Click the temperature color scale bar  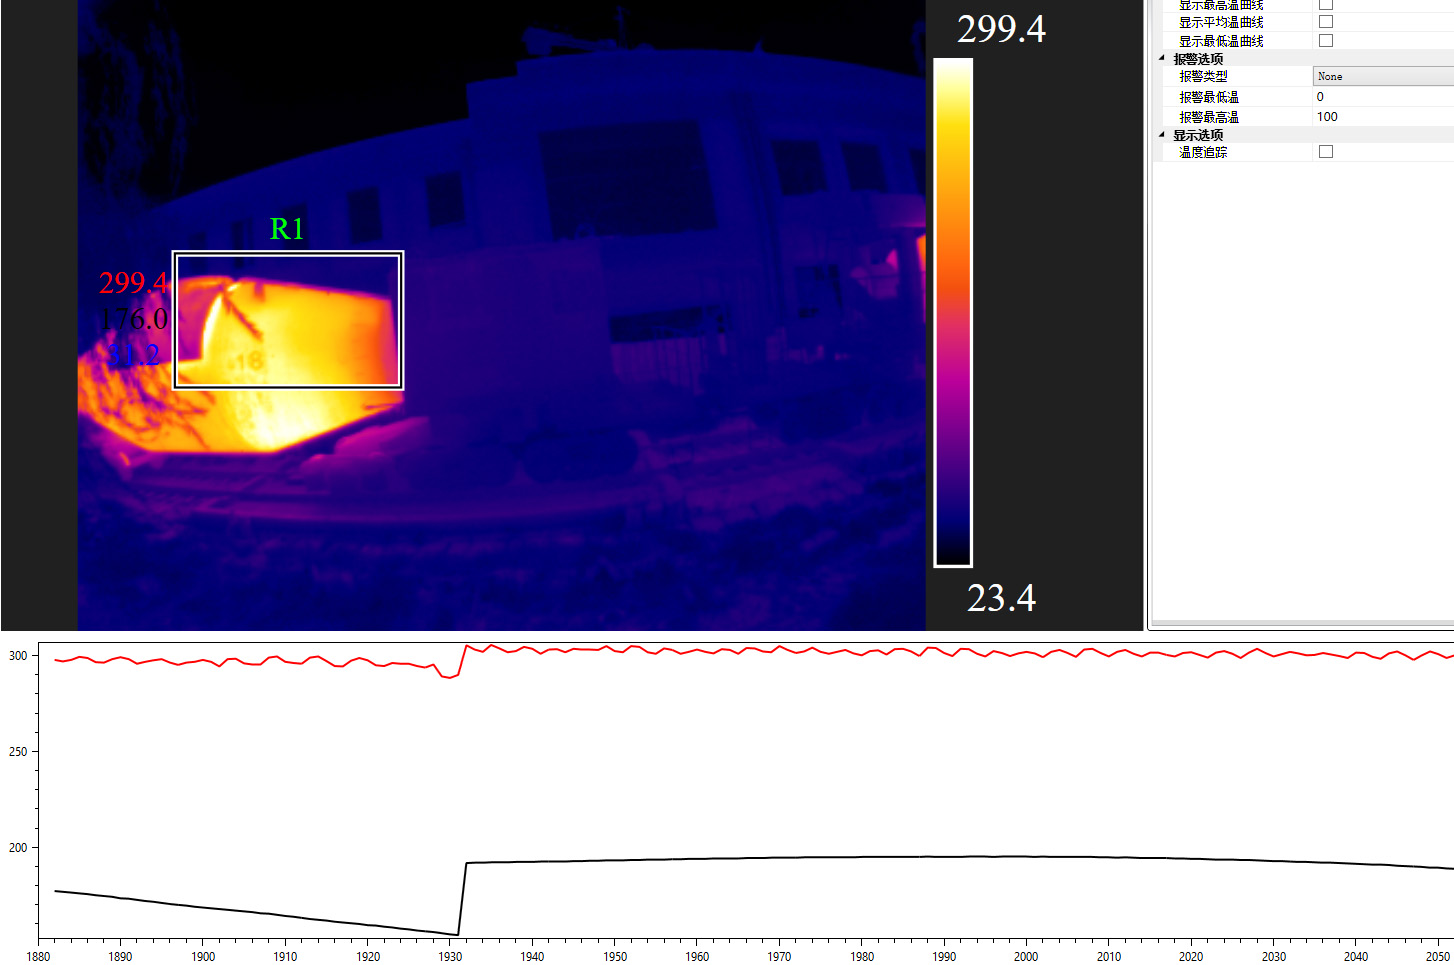(x=953, y=312)
